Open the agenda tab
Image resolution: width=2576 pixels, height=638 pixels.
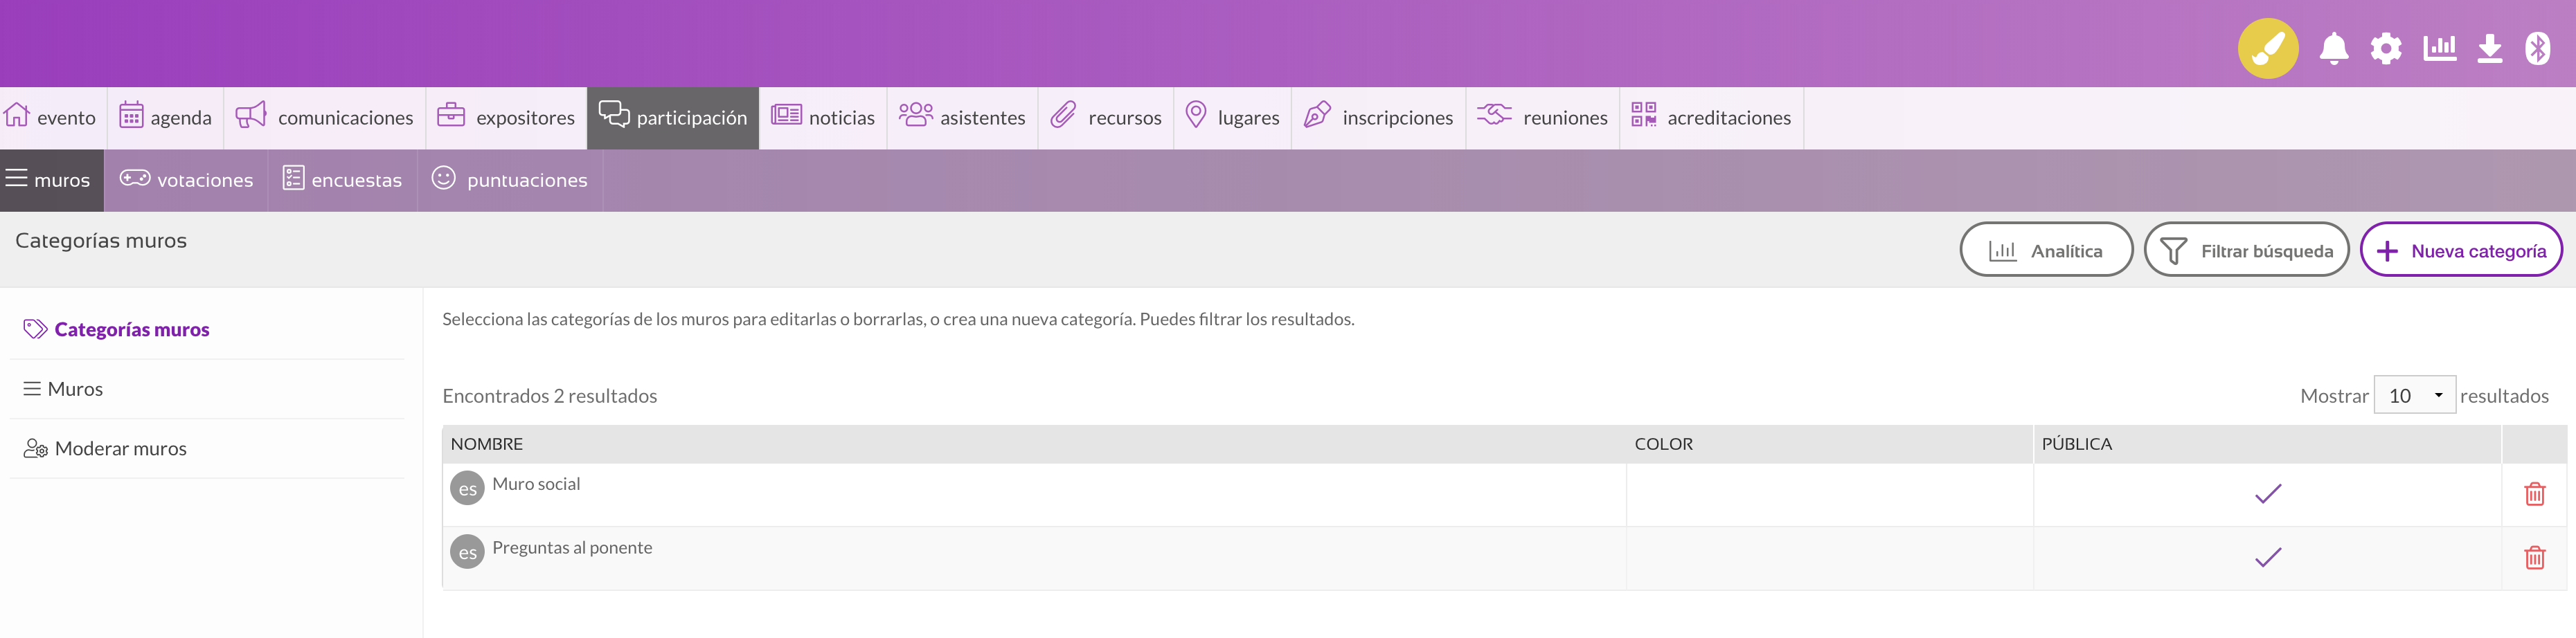165,118
